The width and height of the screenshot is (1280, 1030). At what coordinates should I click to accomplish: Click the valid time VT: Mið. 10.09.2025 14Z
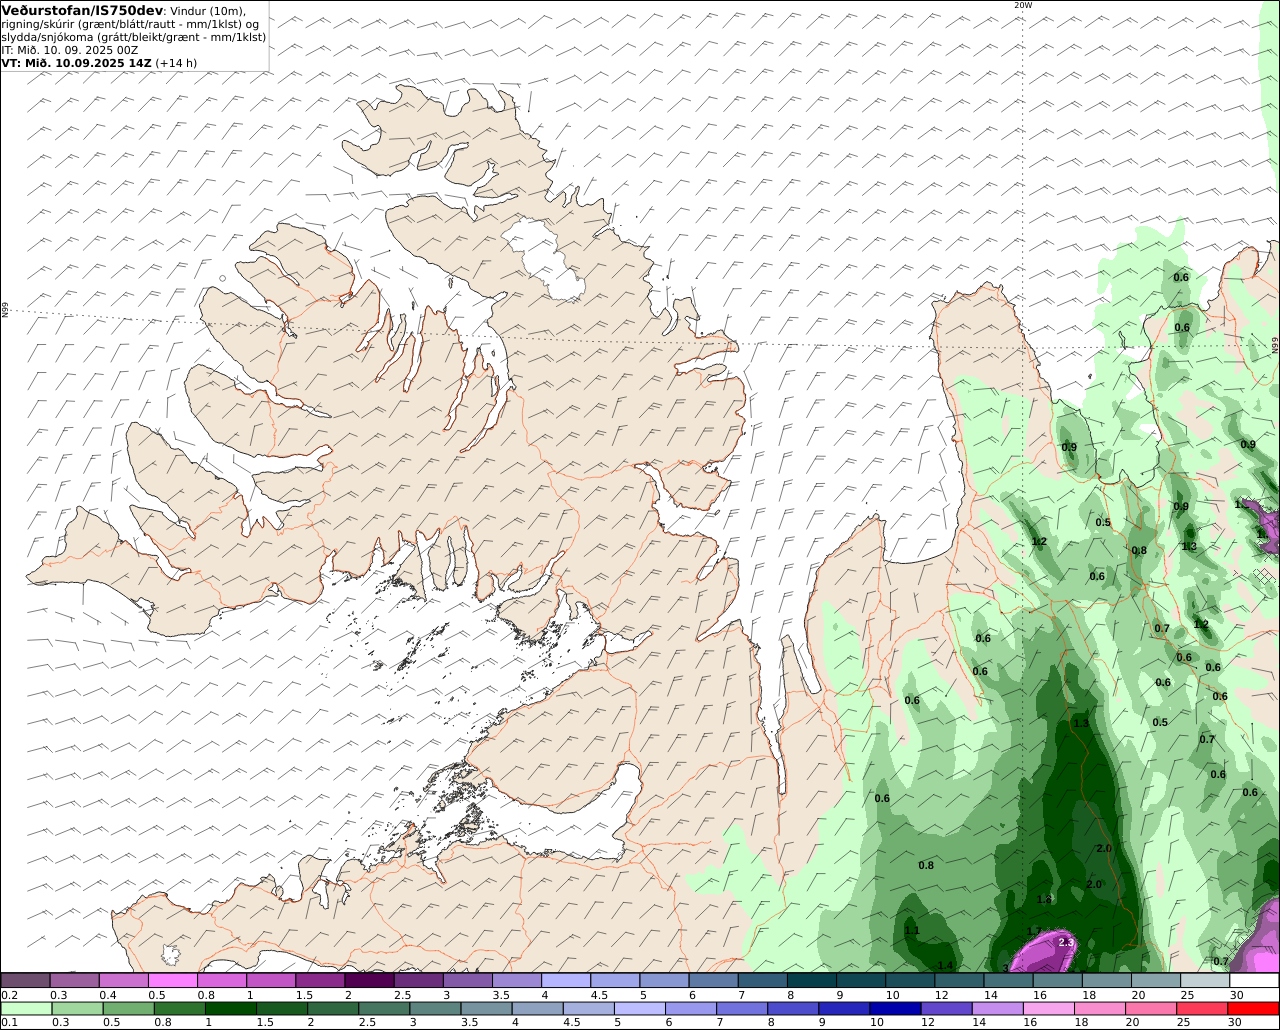click(x=77, y=63)
